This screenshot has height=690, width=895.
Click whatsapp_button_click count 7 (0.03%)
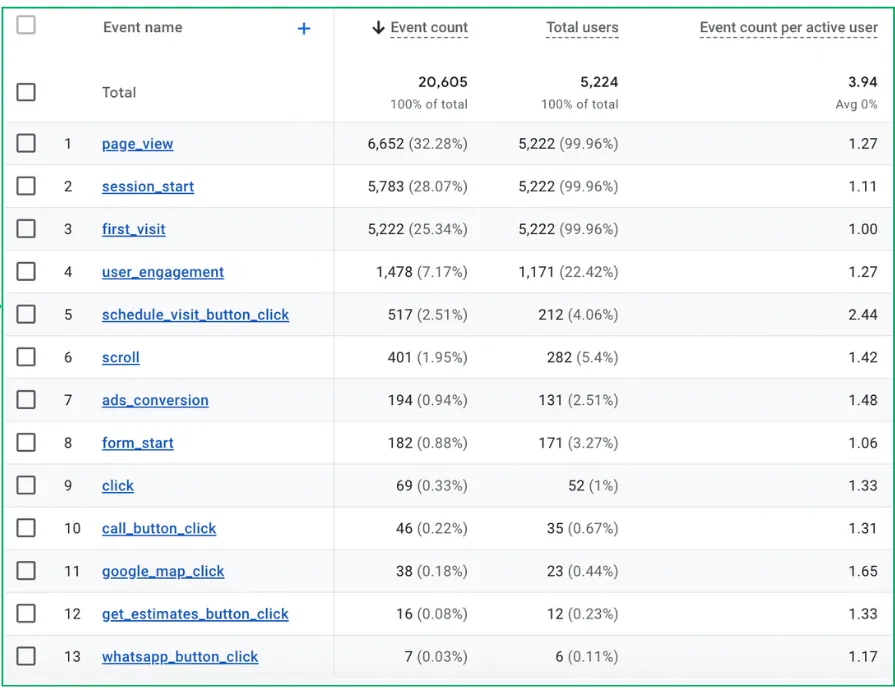(x=436, y=657)
